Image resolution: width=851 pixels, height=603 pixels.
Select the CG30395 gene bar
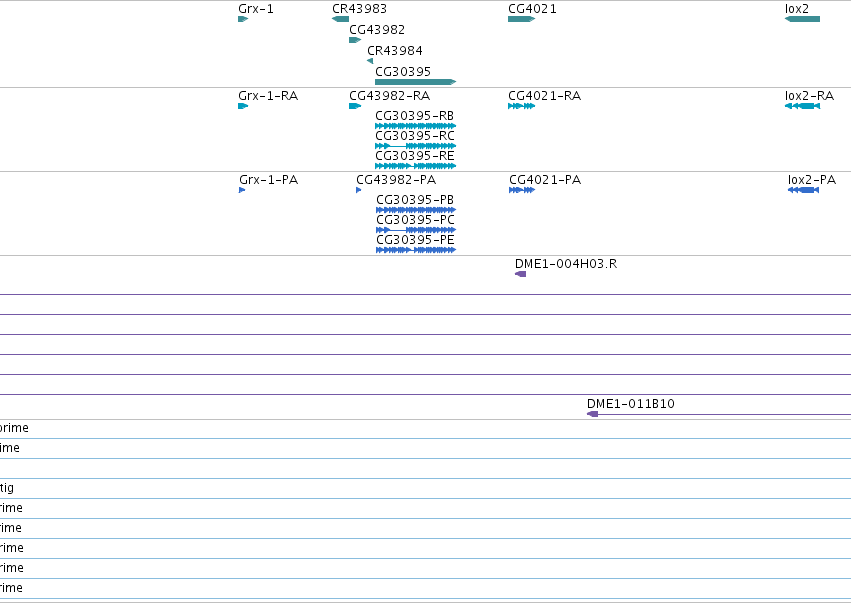tap(416, 82)
